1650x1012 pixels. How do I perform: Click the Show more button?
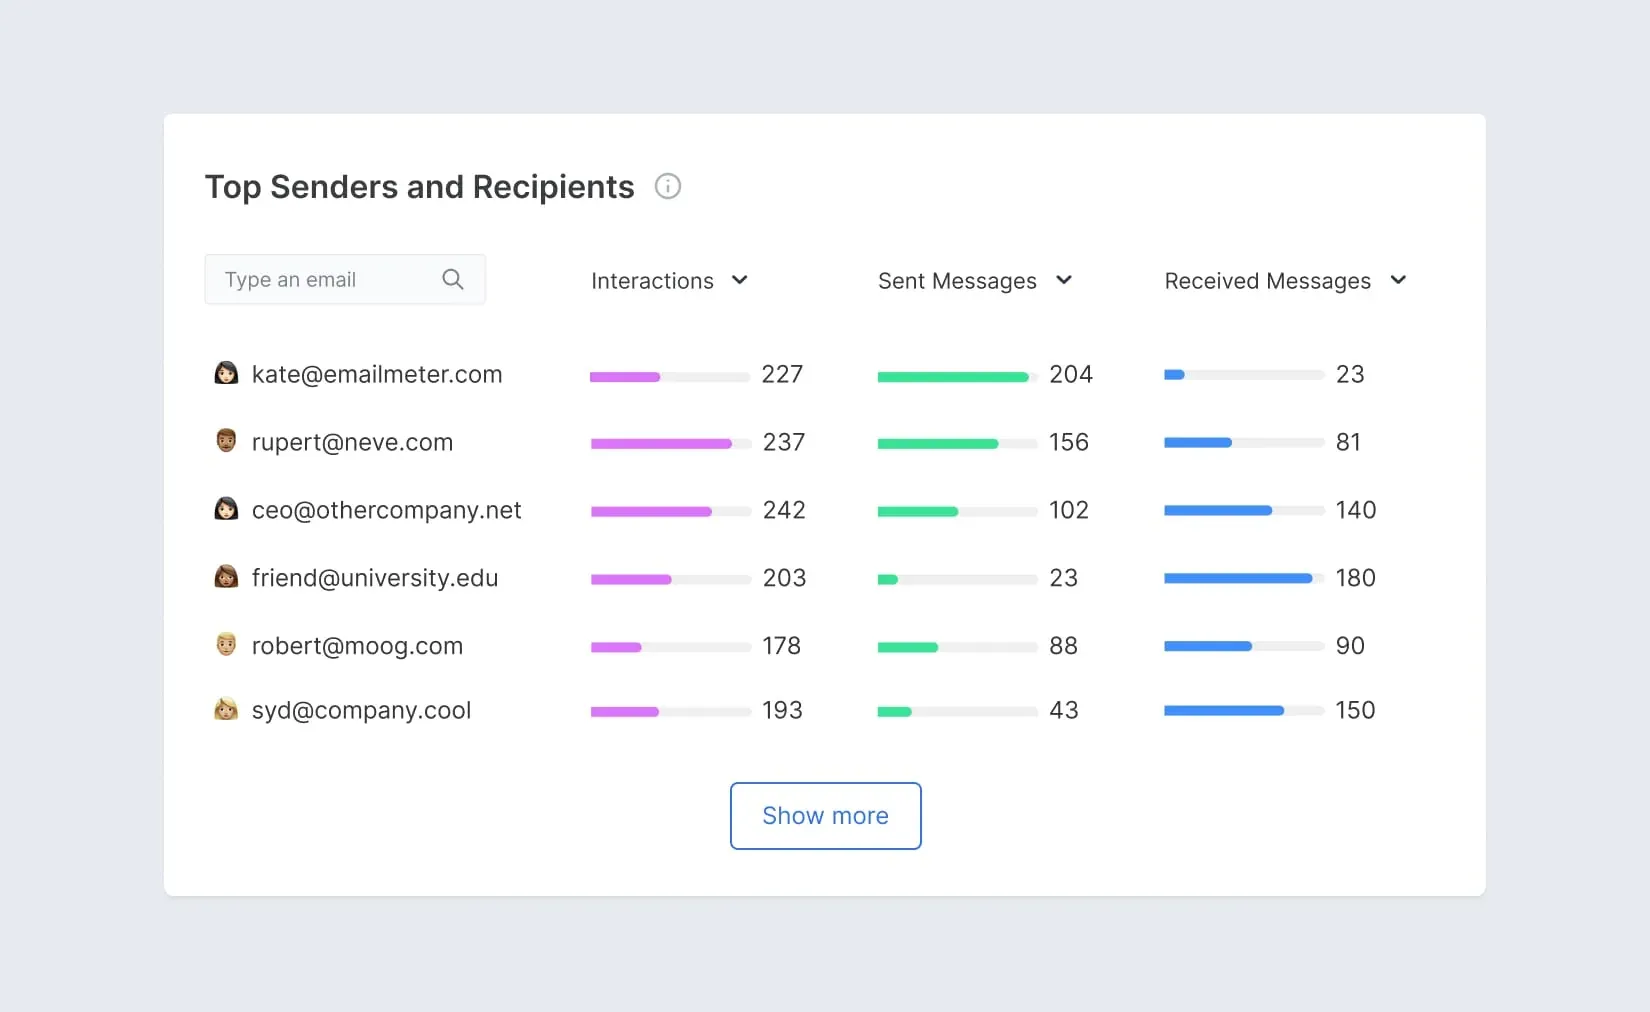826,816
